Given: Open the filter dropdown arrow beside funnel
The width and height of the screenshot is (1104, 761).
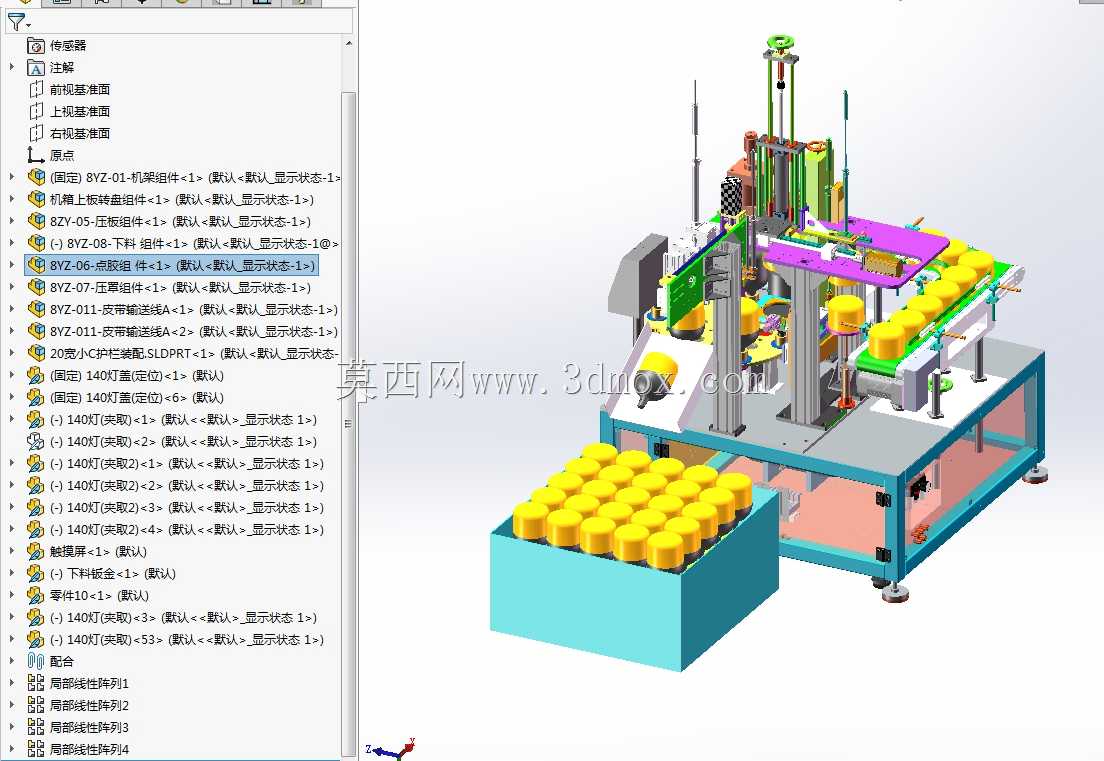Looking at the screenshot, I should tap(29, 26).
